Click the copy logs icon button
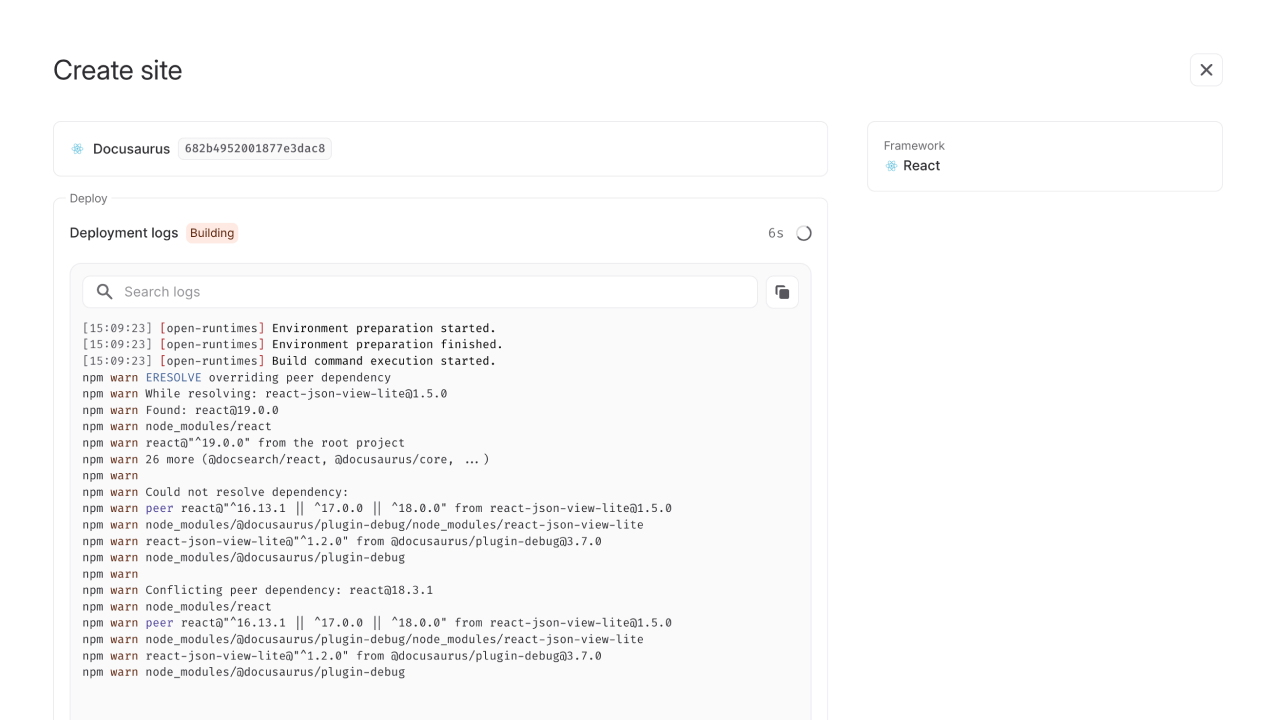The image size is (1280, 720). click(782, 292)
